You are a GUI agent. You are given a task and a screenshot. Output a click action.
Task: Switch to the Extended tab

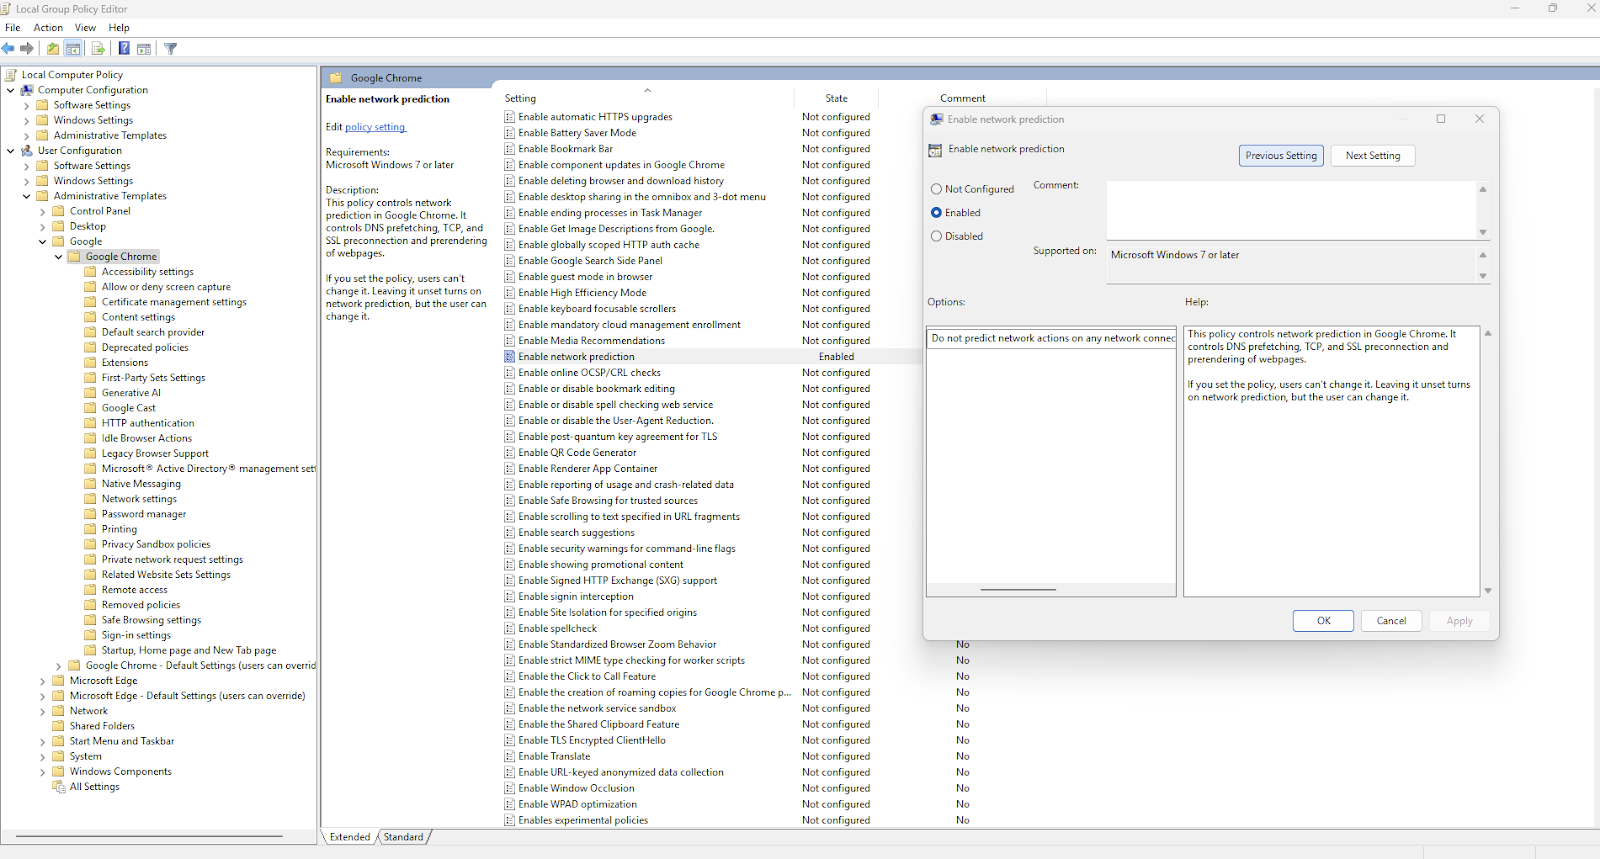tap(350, 837)
